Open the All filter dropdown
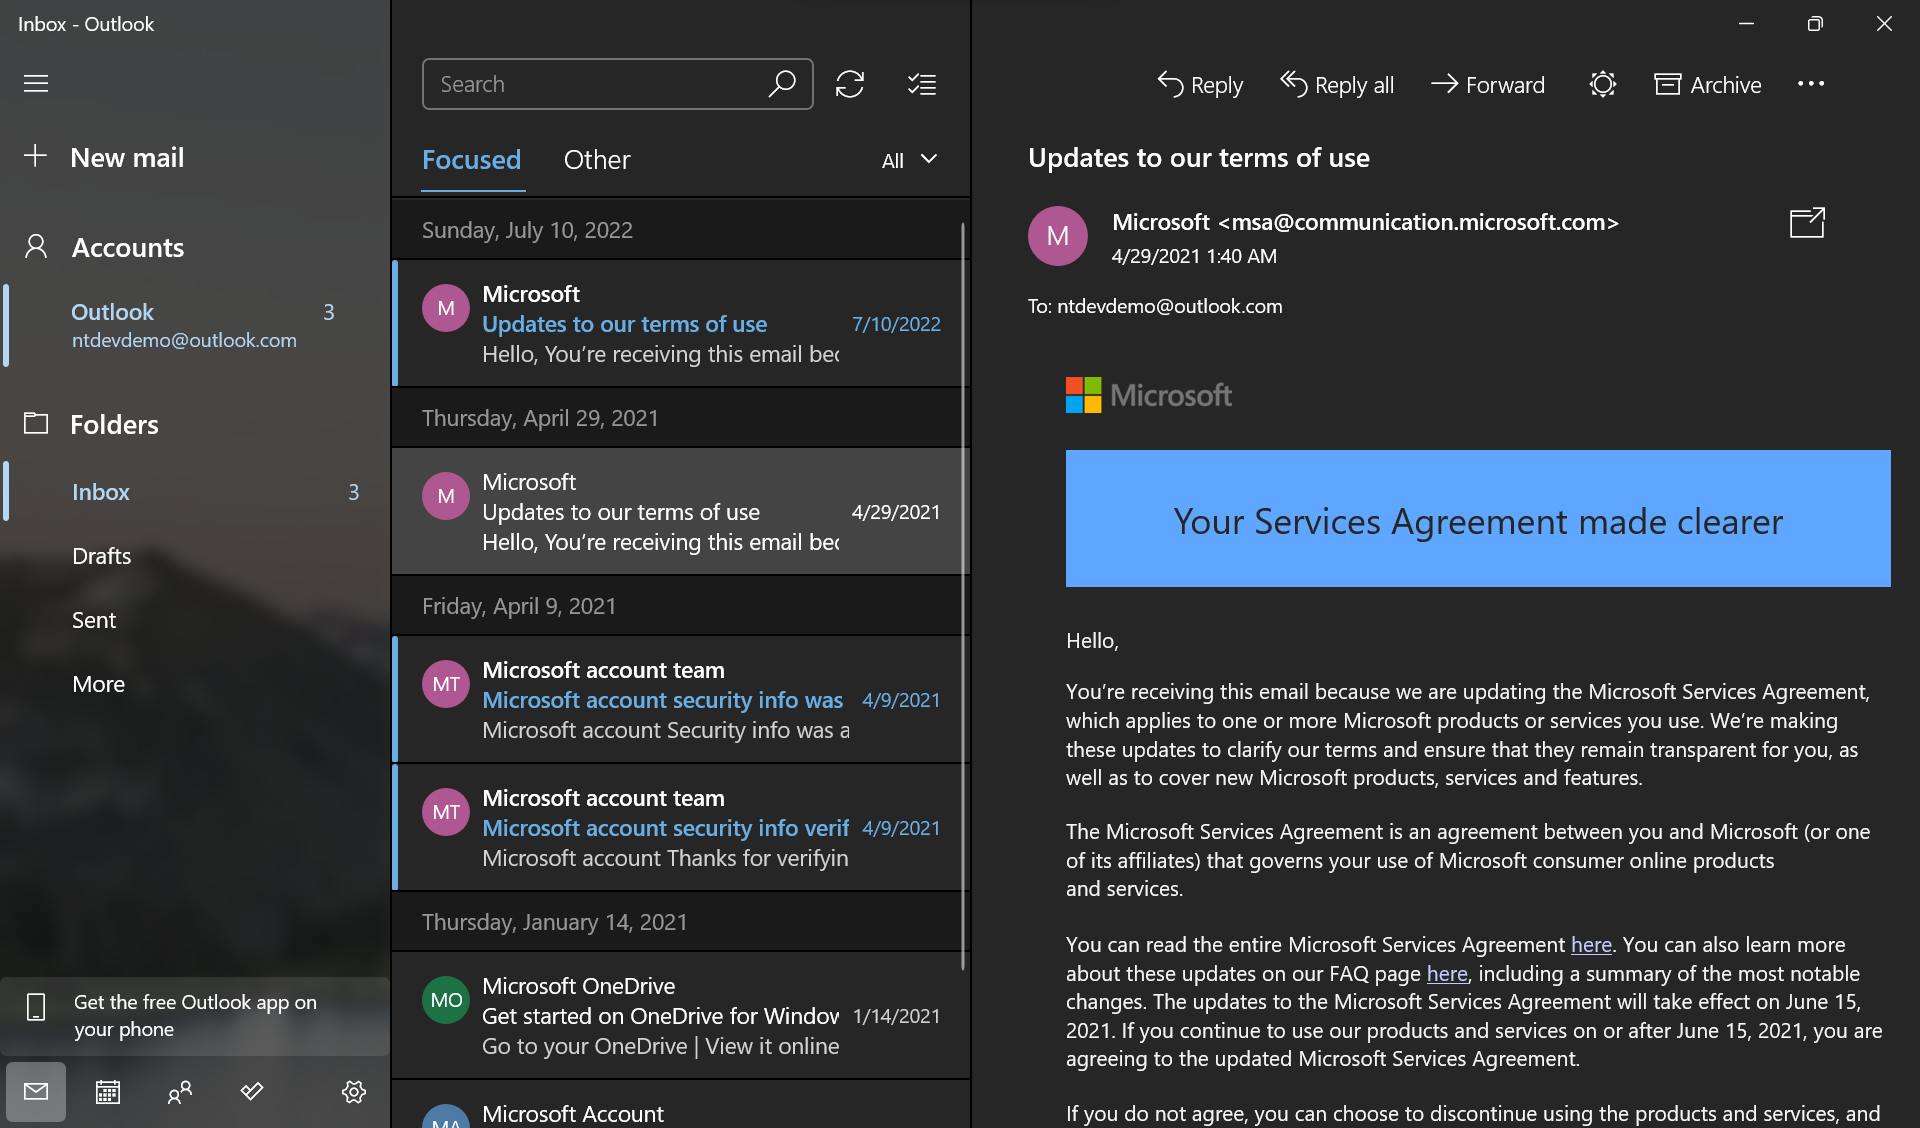 pos(906,160)
